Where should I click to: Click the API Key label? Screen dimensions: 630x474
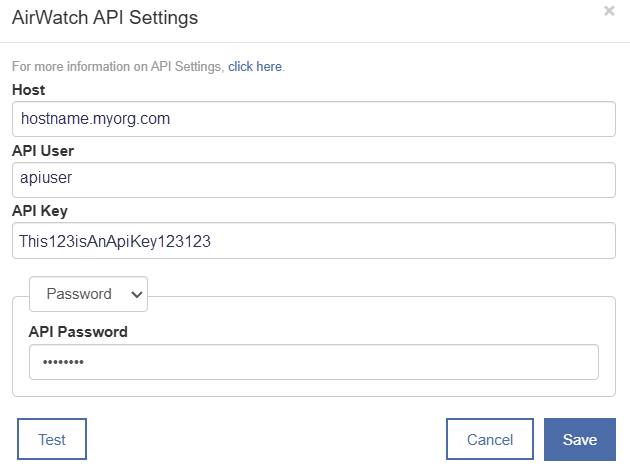(40, 211)
